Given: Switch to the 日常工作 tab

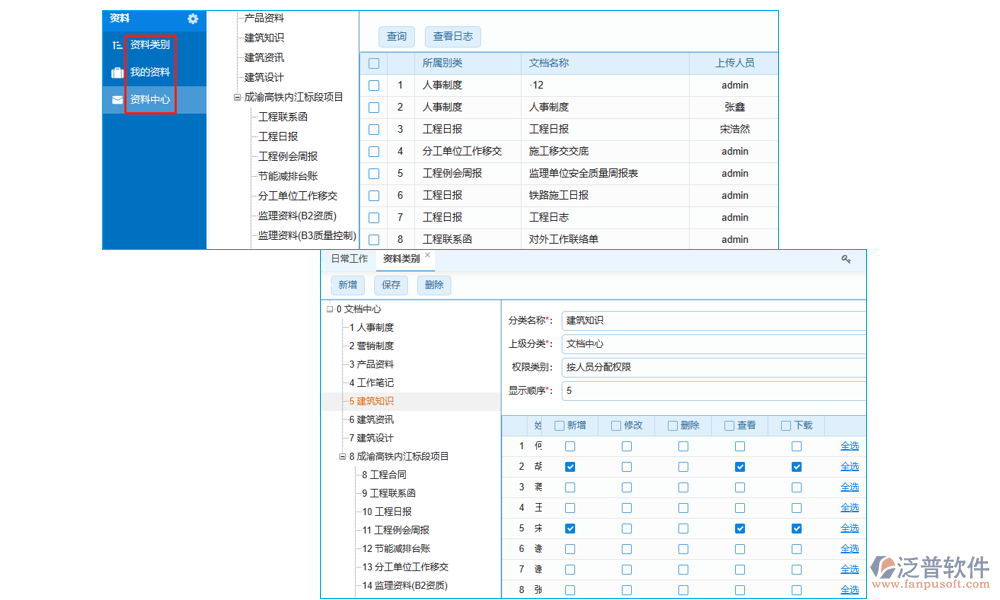Looking at the screenshot, I should (x=349, y=258).
